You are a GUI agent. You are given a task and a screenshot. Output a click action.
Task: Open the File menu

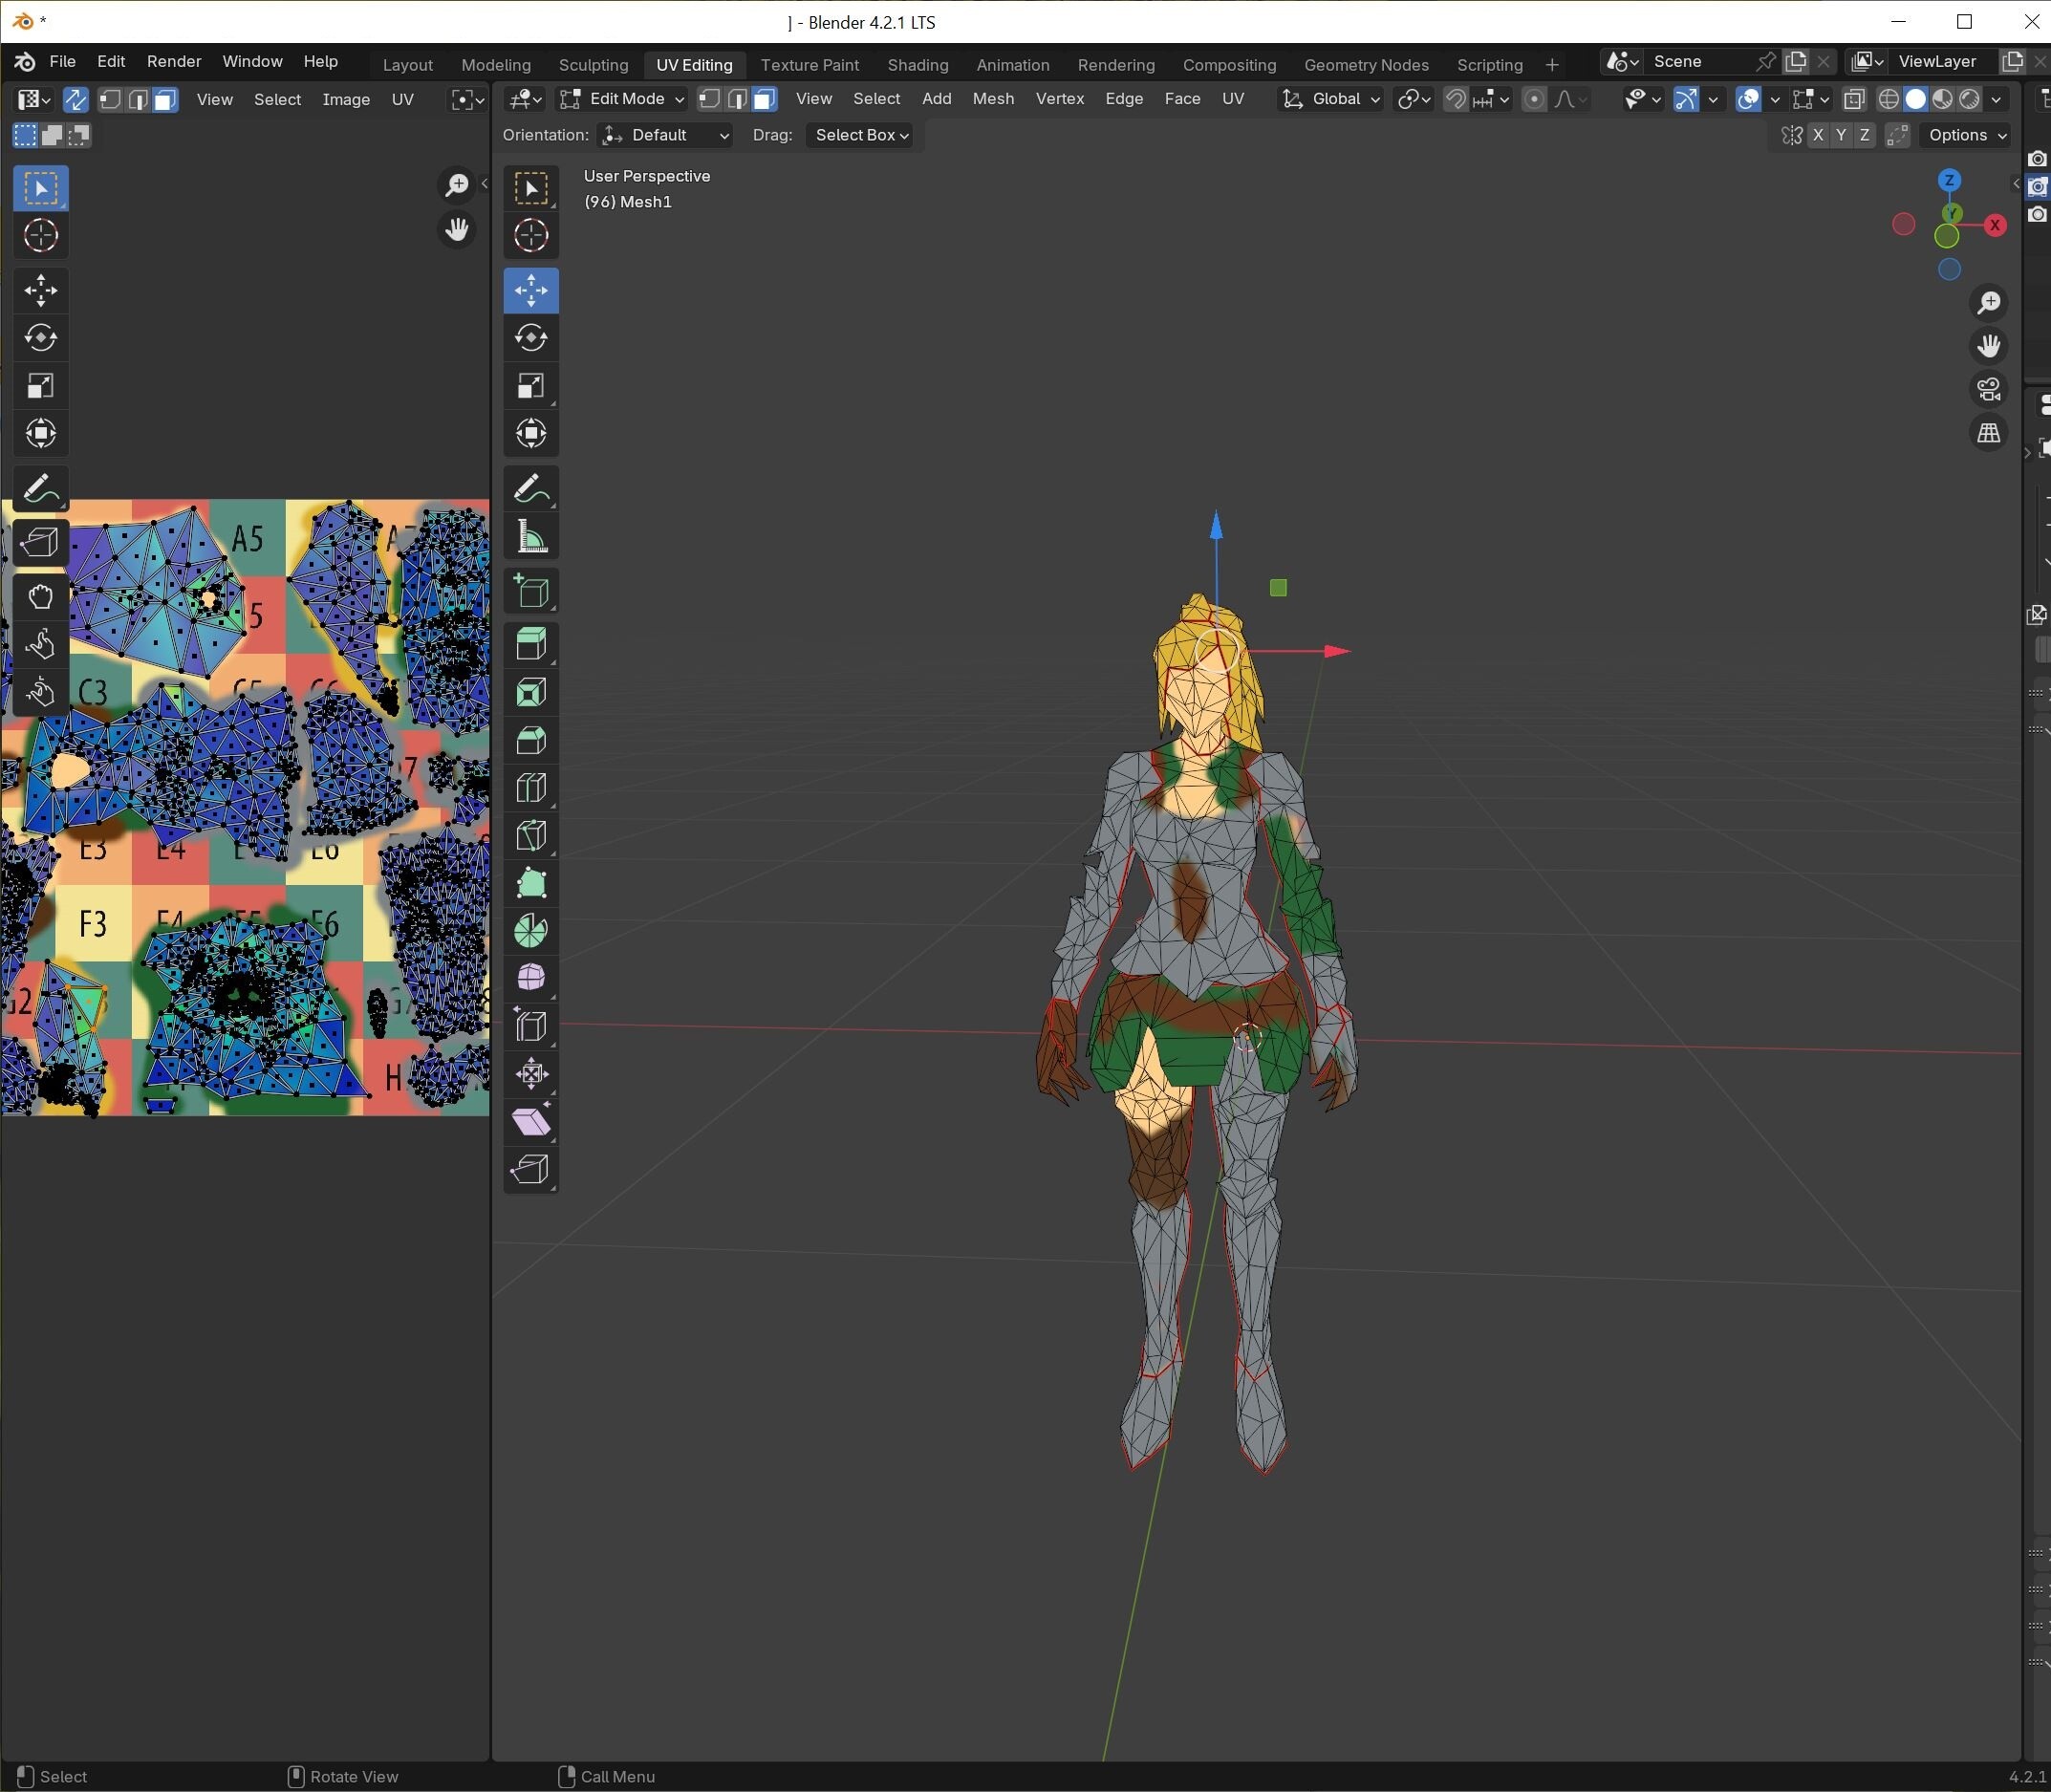pyautogui.click(x=62, y=62)
